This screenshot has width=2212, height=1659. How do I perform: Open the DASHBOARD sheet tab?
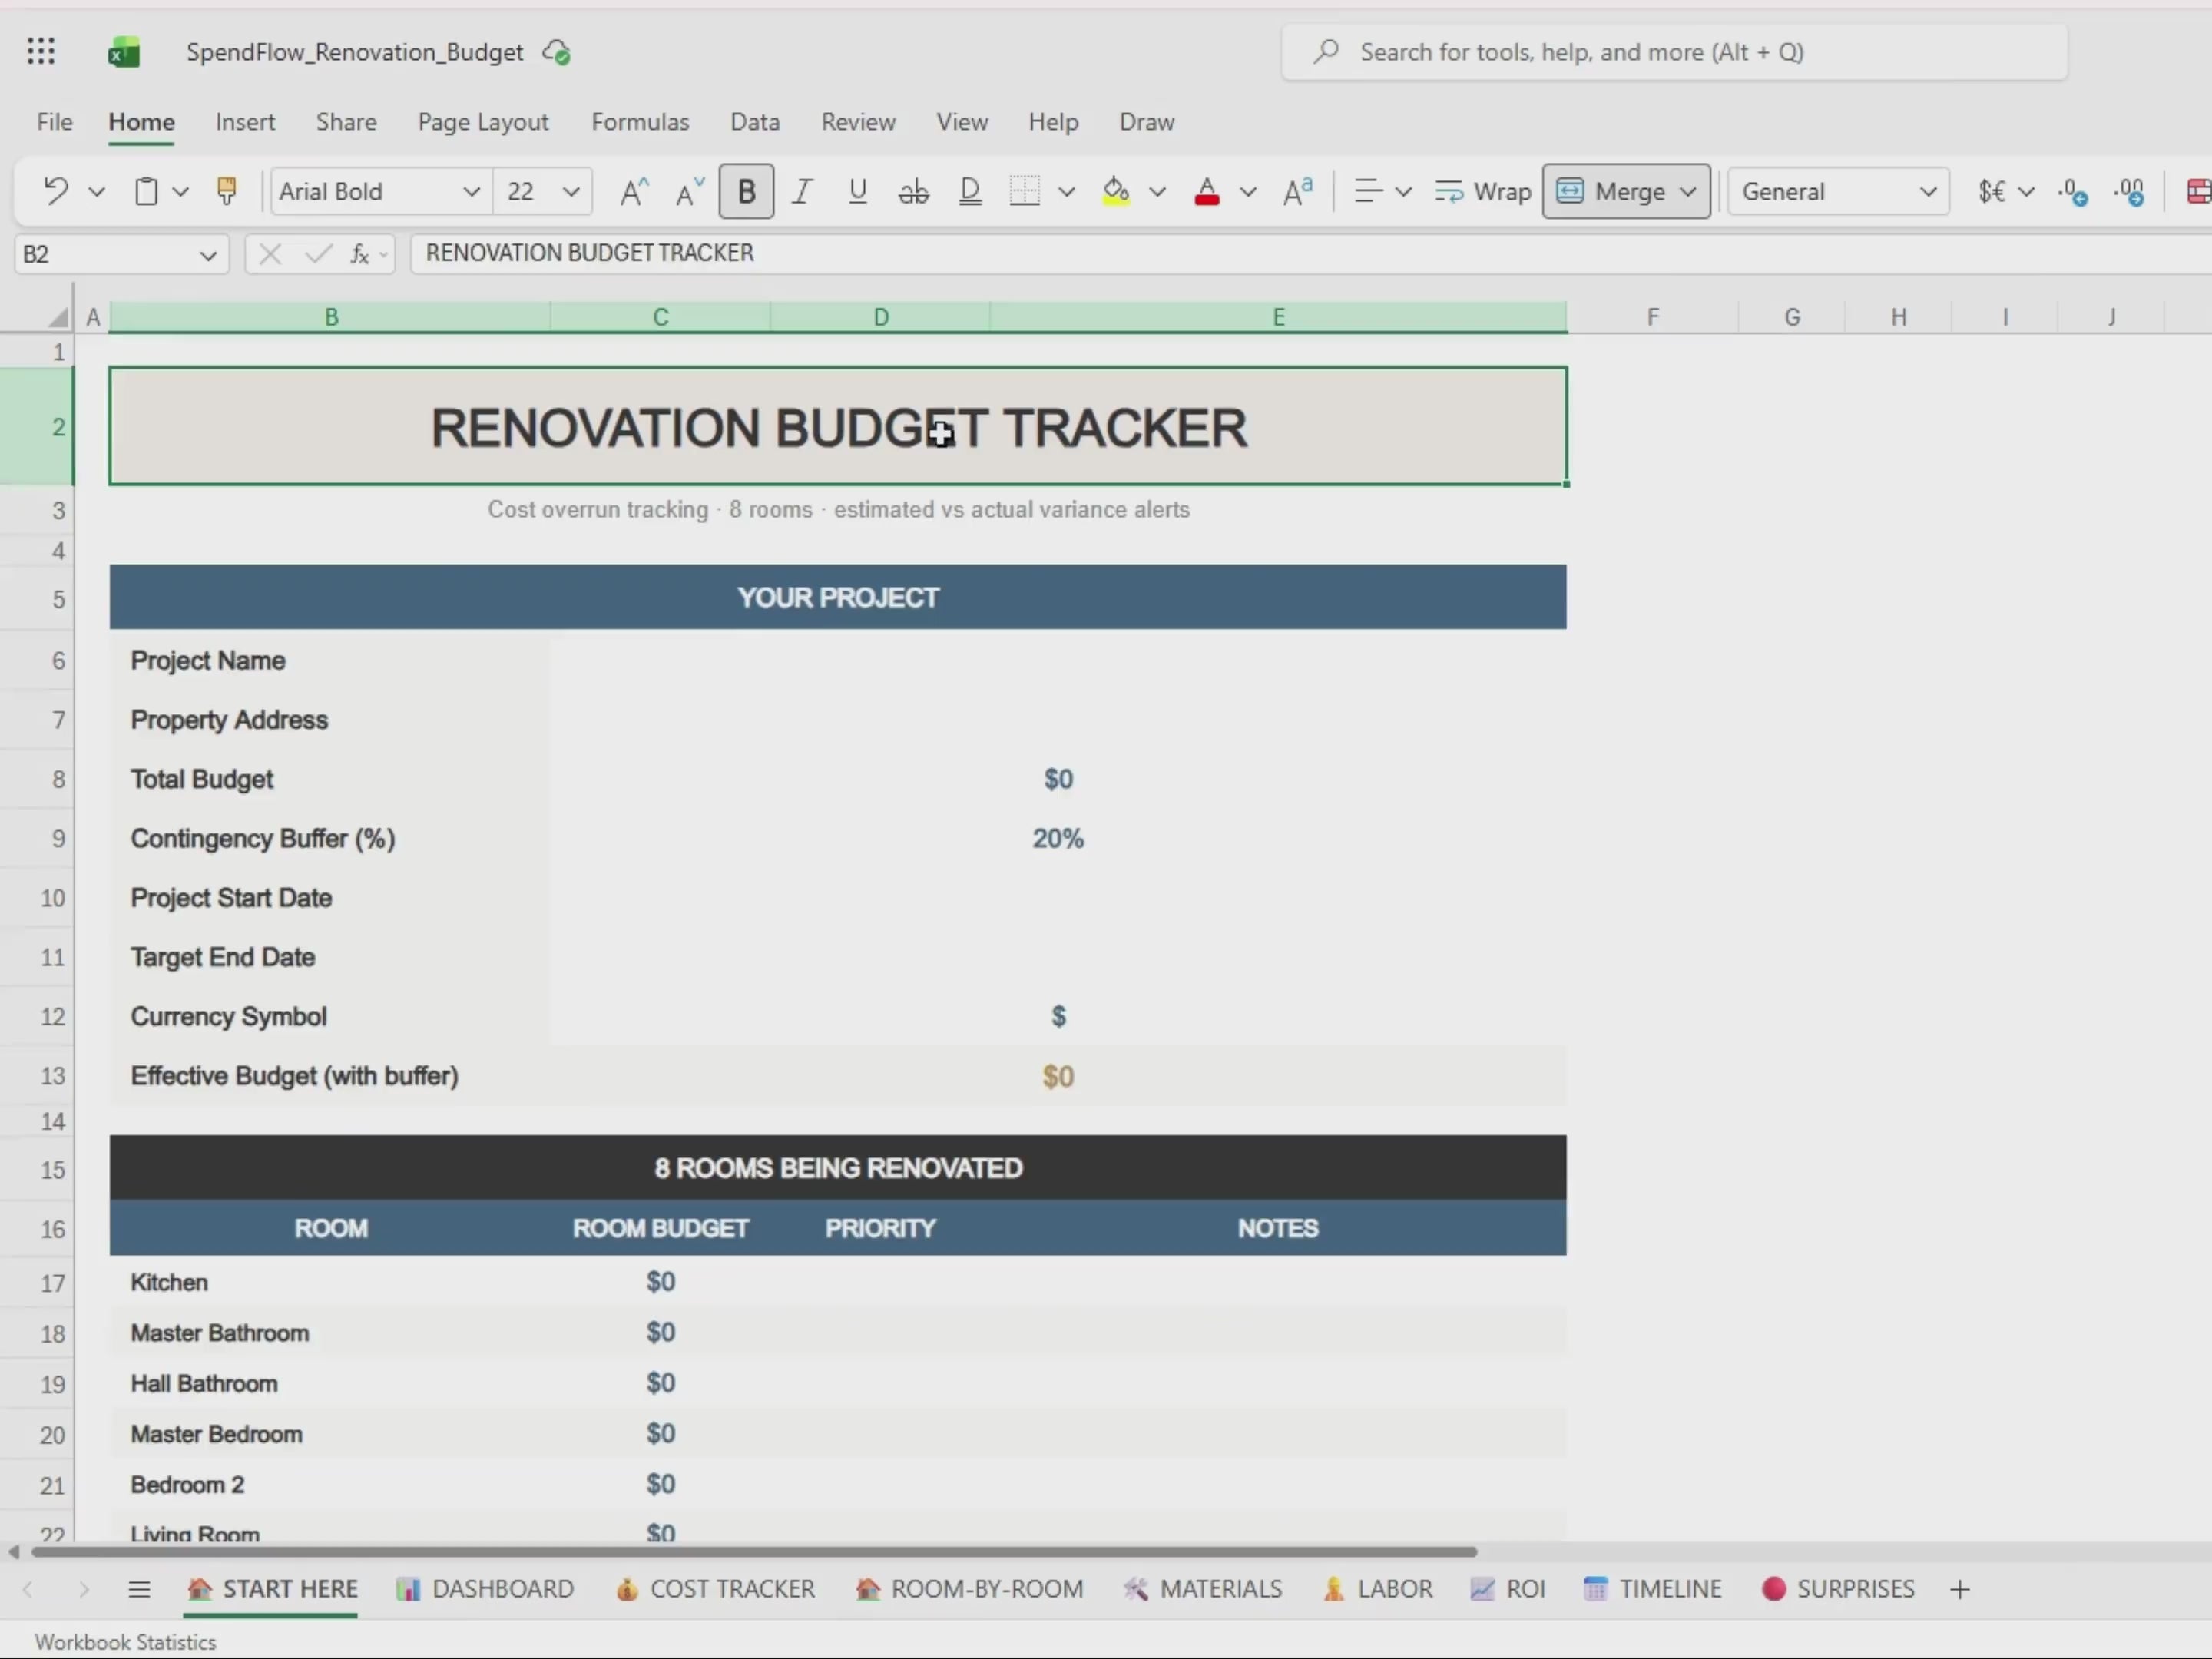[485, 1589]
